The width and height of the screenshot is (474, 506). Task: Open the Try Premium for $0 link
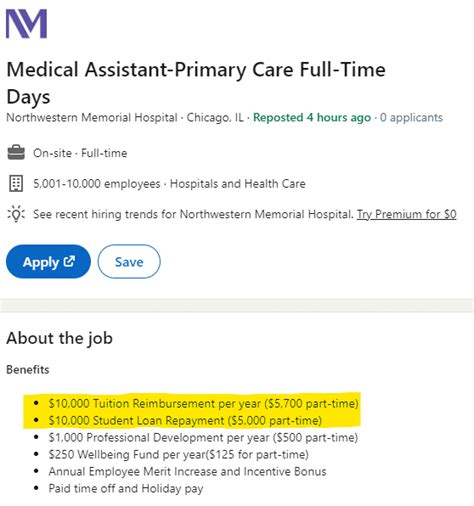tap(407, 214)
